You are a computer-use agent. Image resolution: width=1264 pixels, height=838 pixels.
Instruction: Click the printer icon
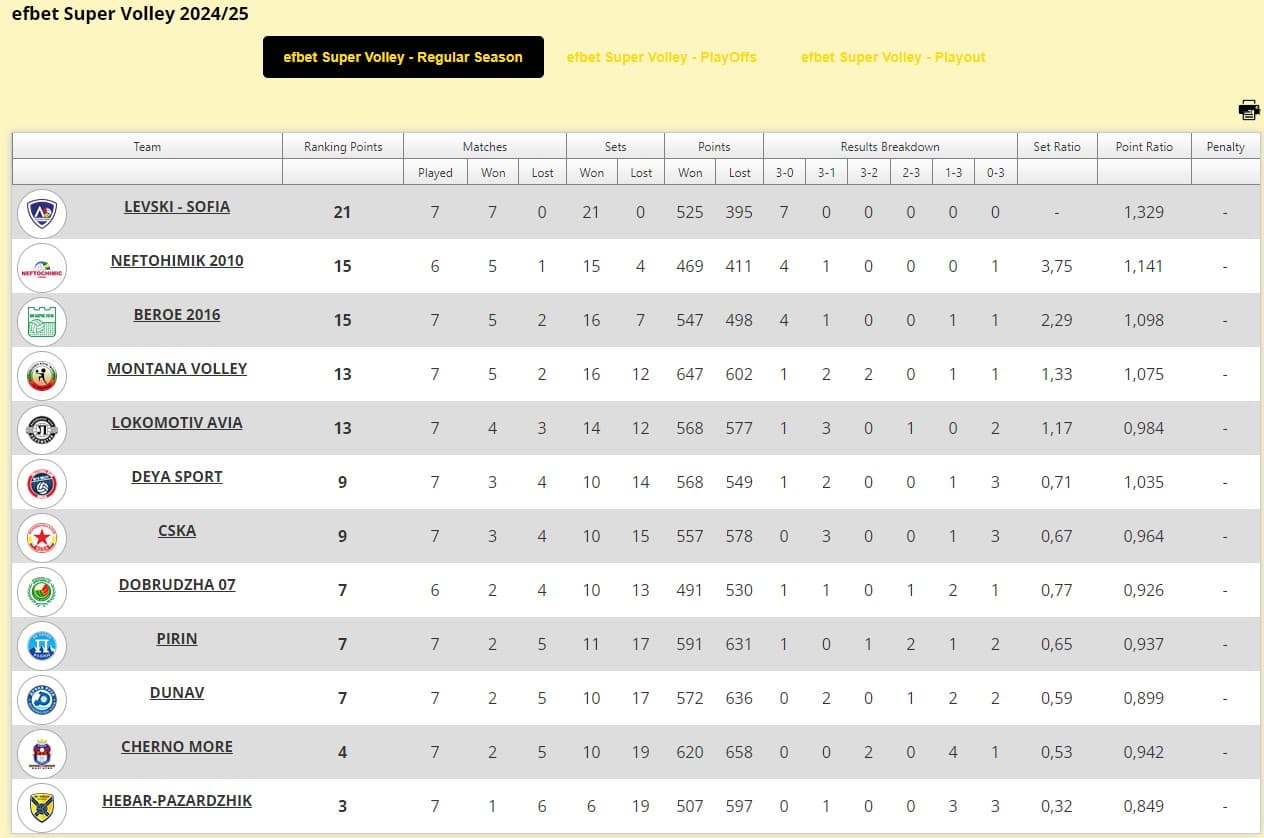point(1248,110)
